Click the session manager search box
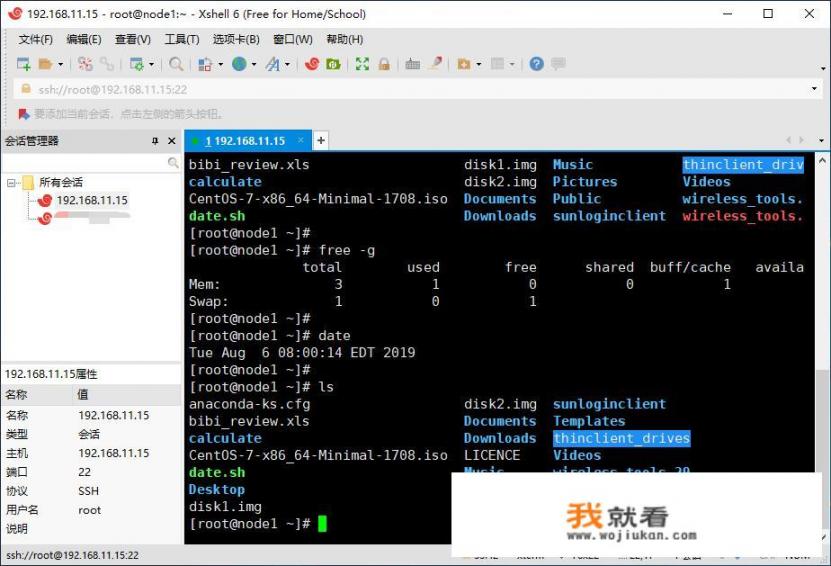Viewport: 831px width, 566px height. pos(85,163)
